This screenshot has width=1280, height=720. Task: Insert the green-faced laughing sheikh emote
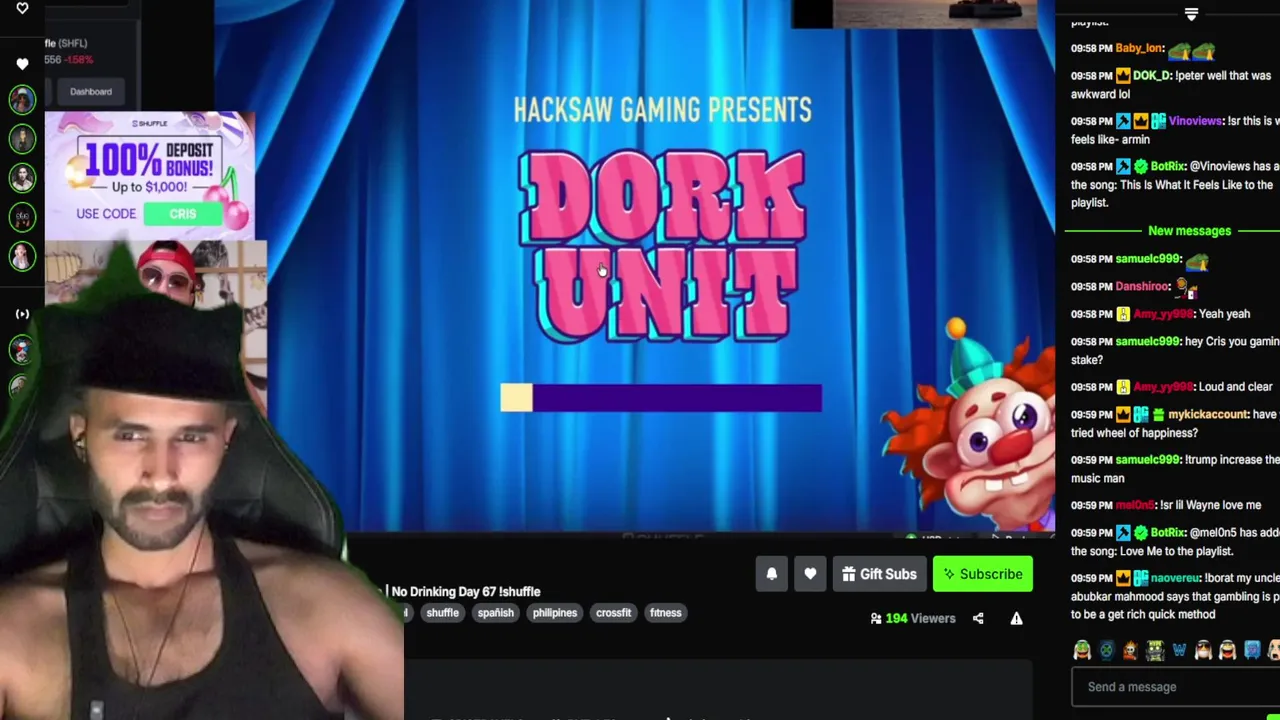(1082, 651)
